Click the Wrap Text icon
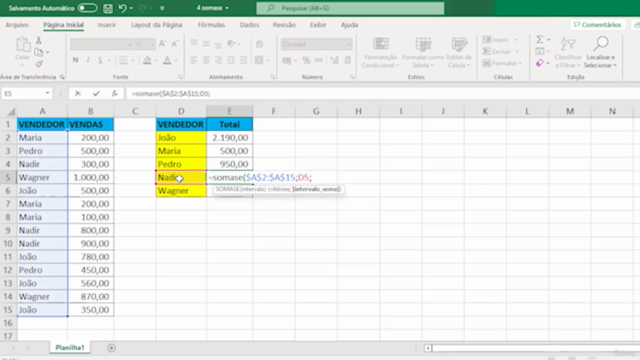Screen dimensions: 640x360 [259, 44]
